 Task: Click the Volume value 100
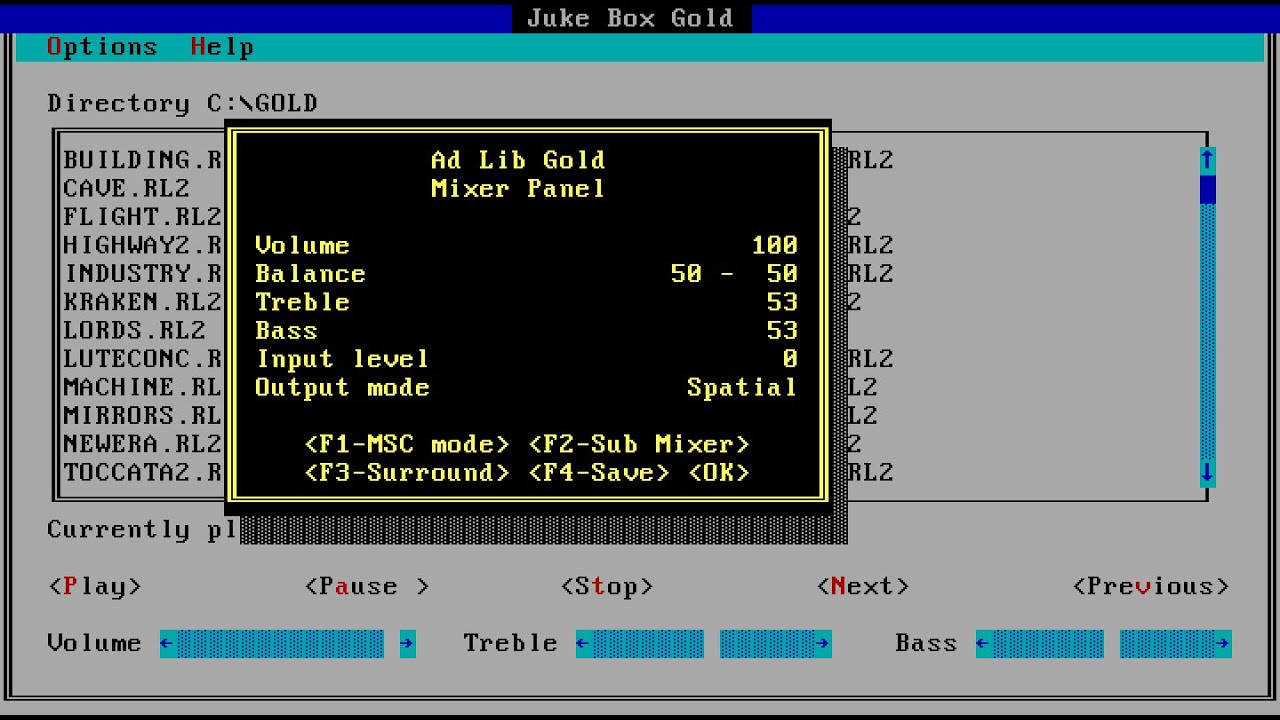click(x=775, y=245)
